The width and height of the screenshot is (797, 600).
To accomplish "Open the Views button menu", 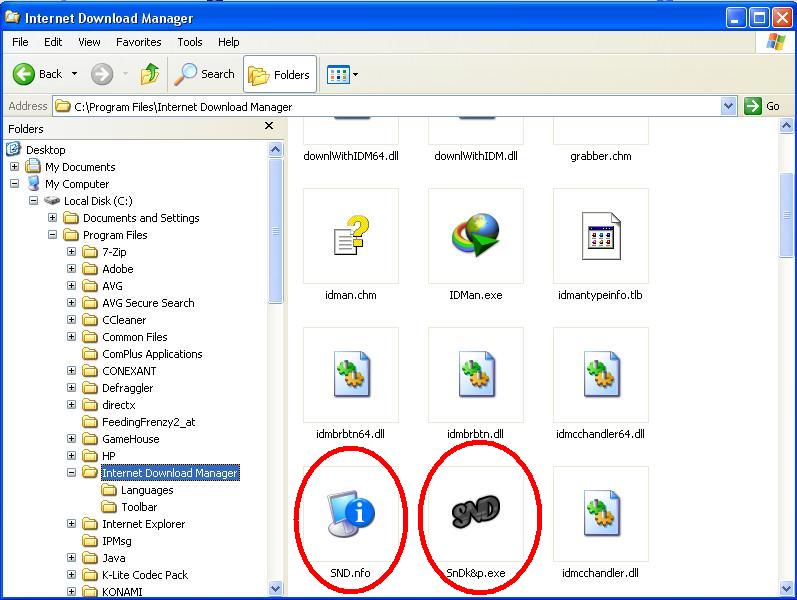I will 342,74.
